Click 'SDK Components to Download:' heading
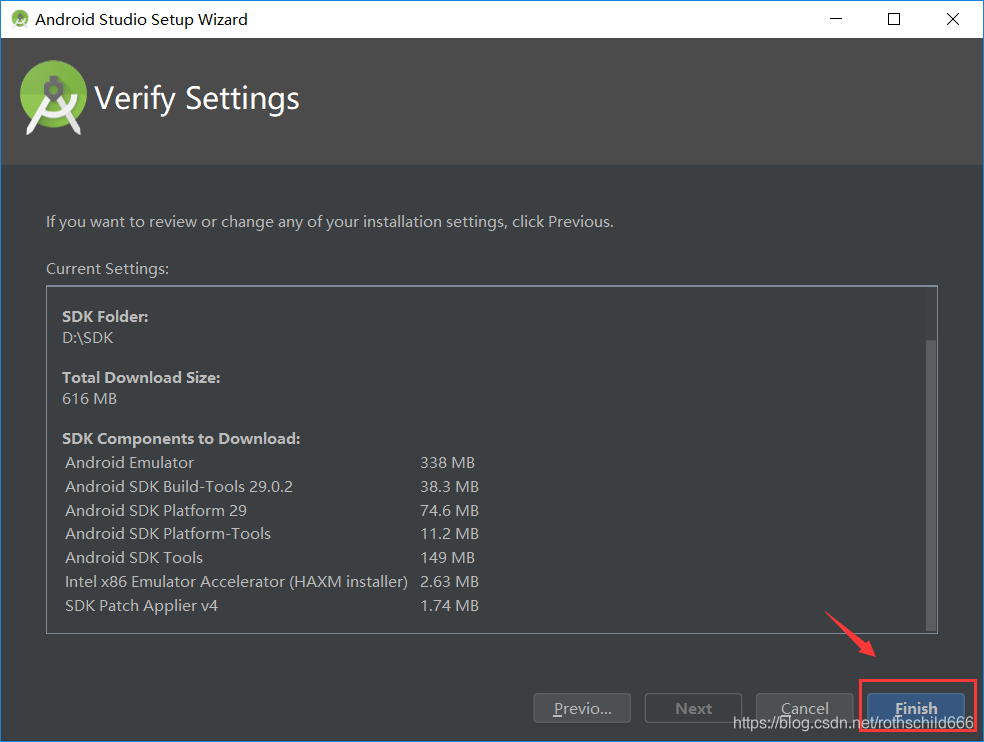Image resolution: width=984 pixels, height=742 pixels. tap(181, 438)
